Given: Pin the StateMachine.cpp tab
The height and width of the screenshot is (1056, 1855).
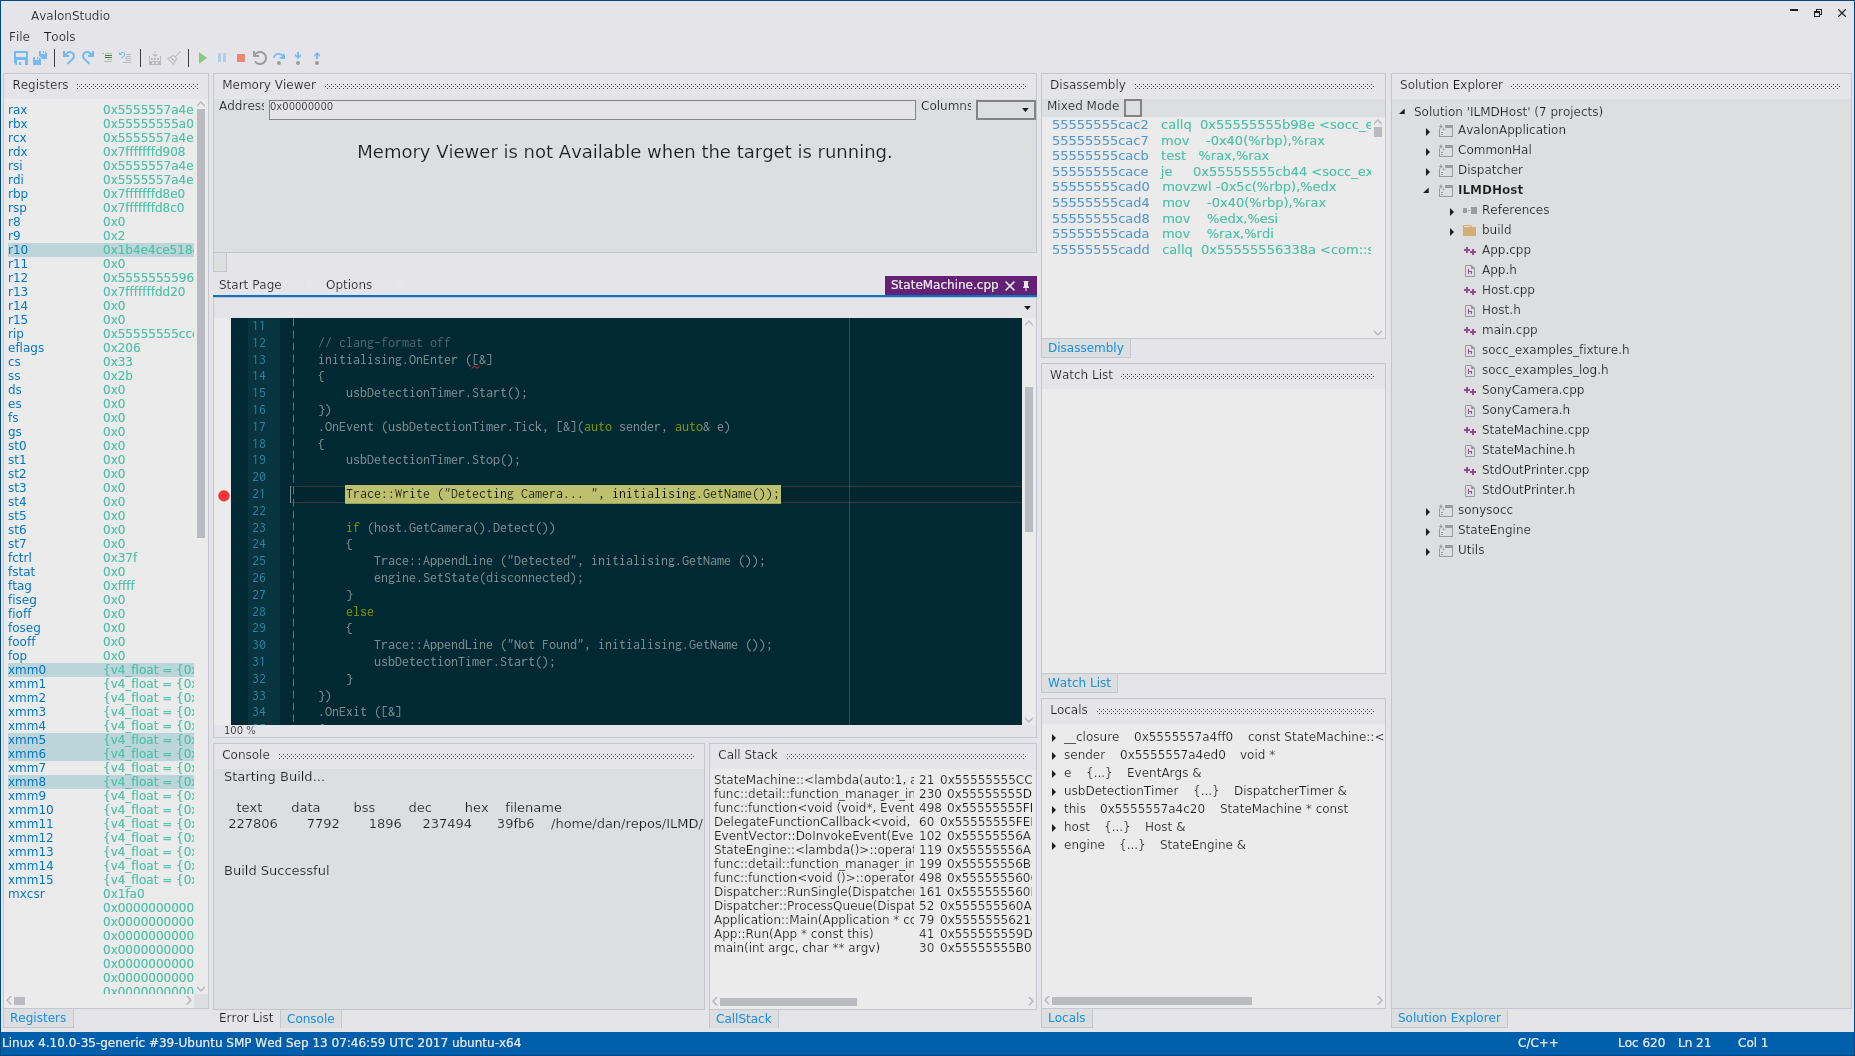Looking at the screenshot, I should (1026, 286).
